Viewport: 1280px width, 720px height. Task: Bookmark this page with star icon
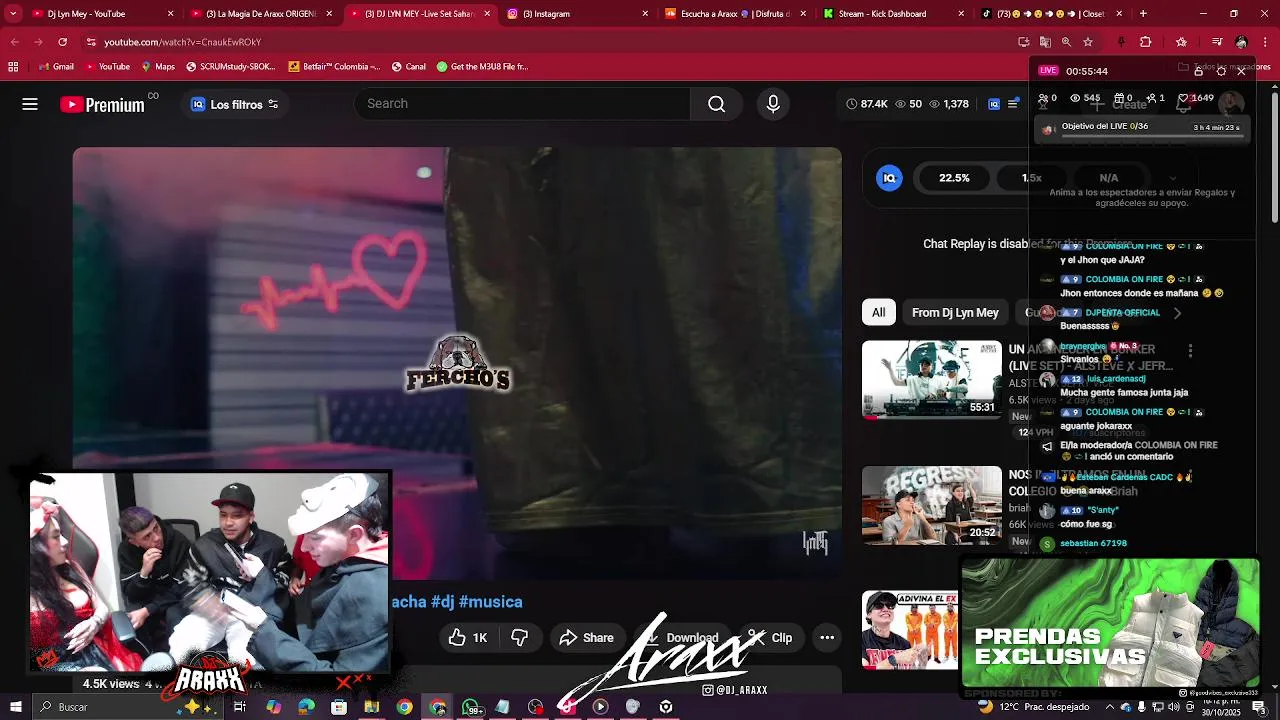tap(1088, 42)
